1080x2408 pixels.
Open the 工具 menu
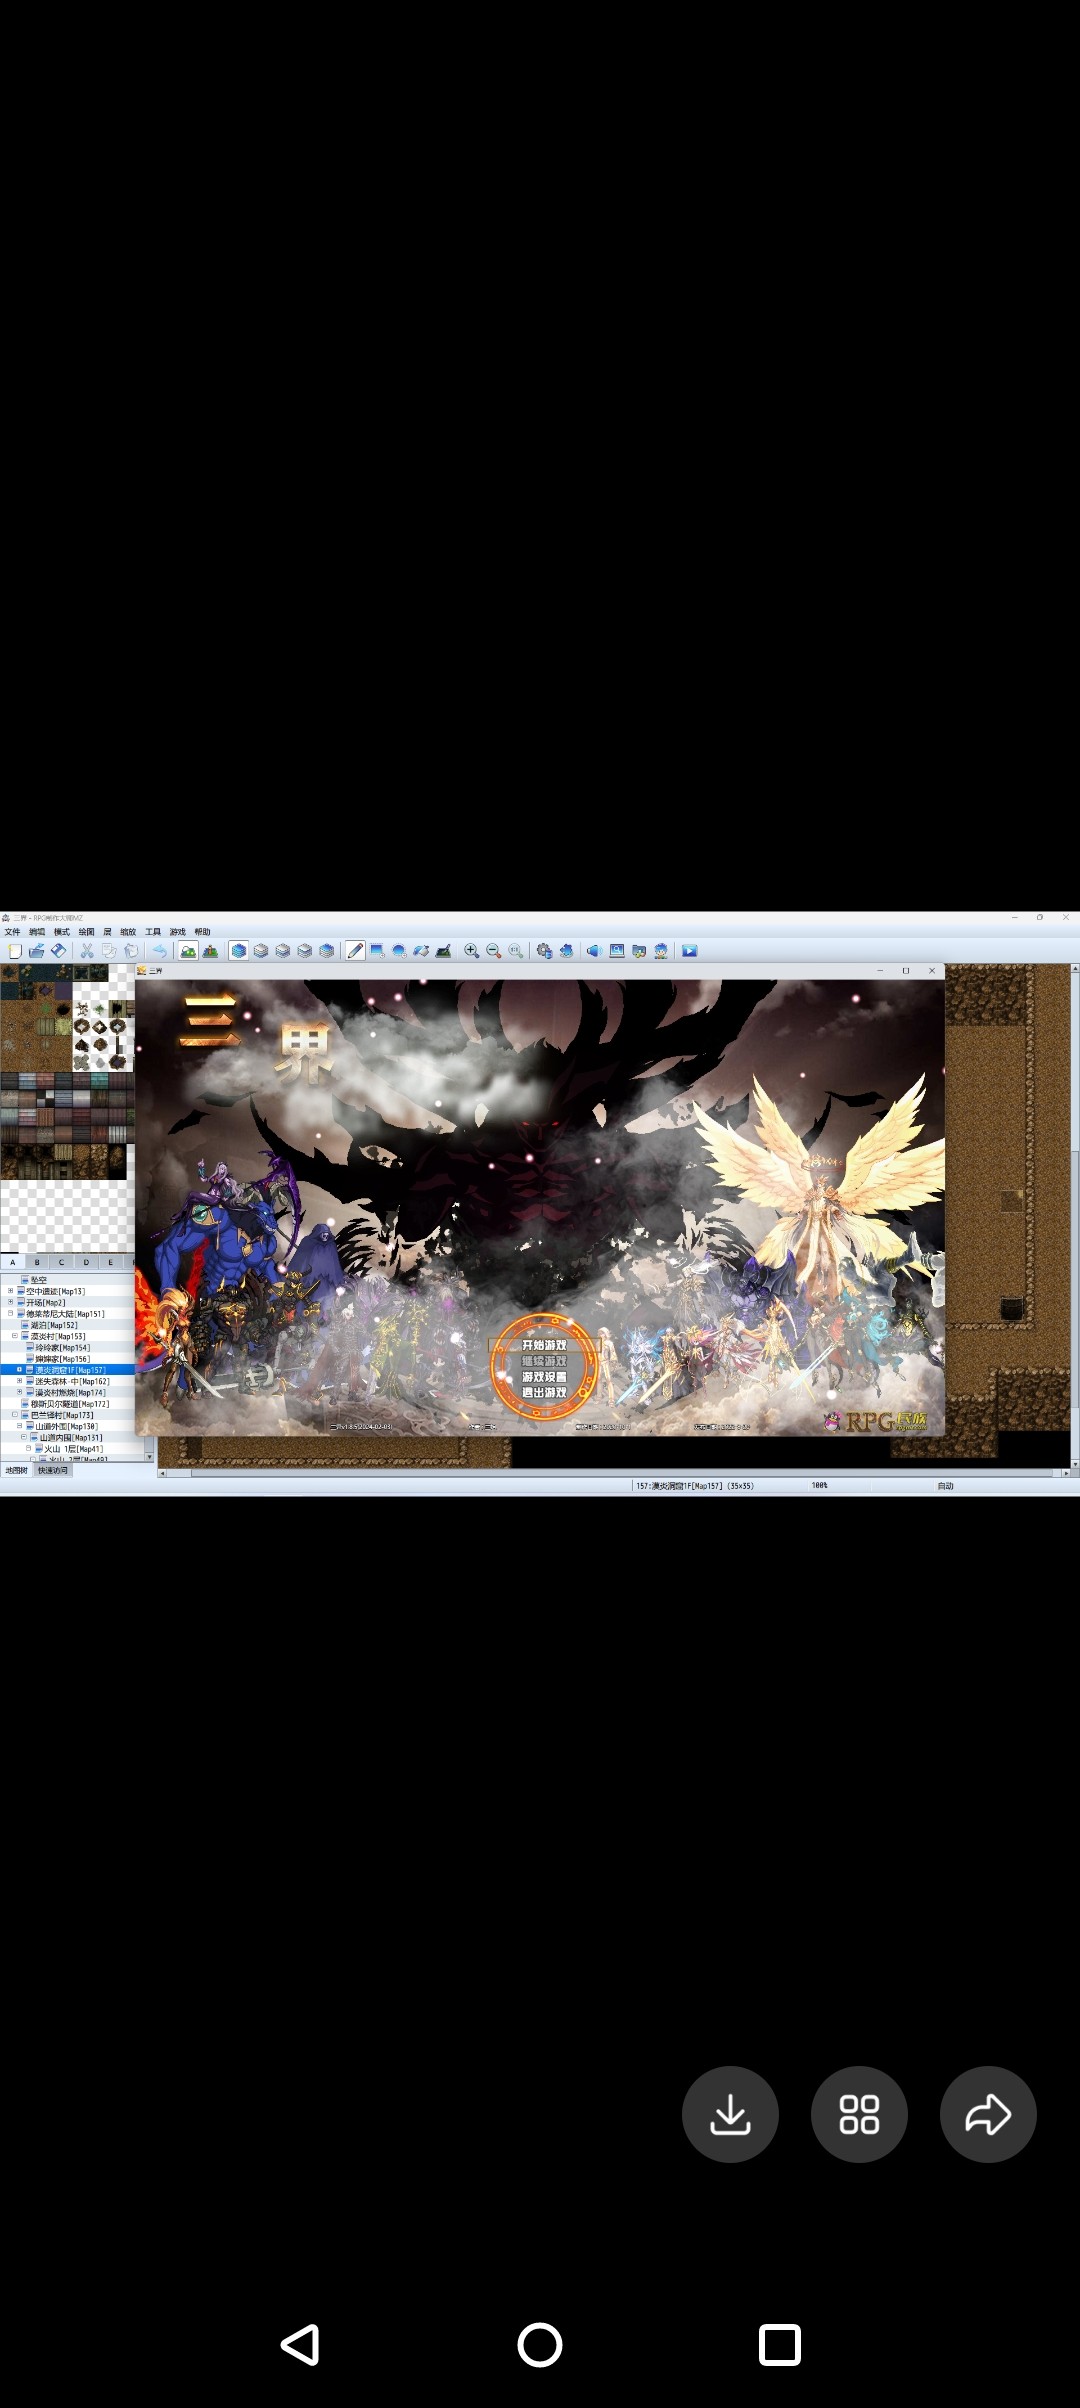[153, 932]
